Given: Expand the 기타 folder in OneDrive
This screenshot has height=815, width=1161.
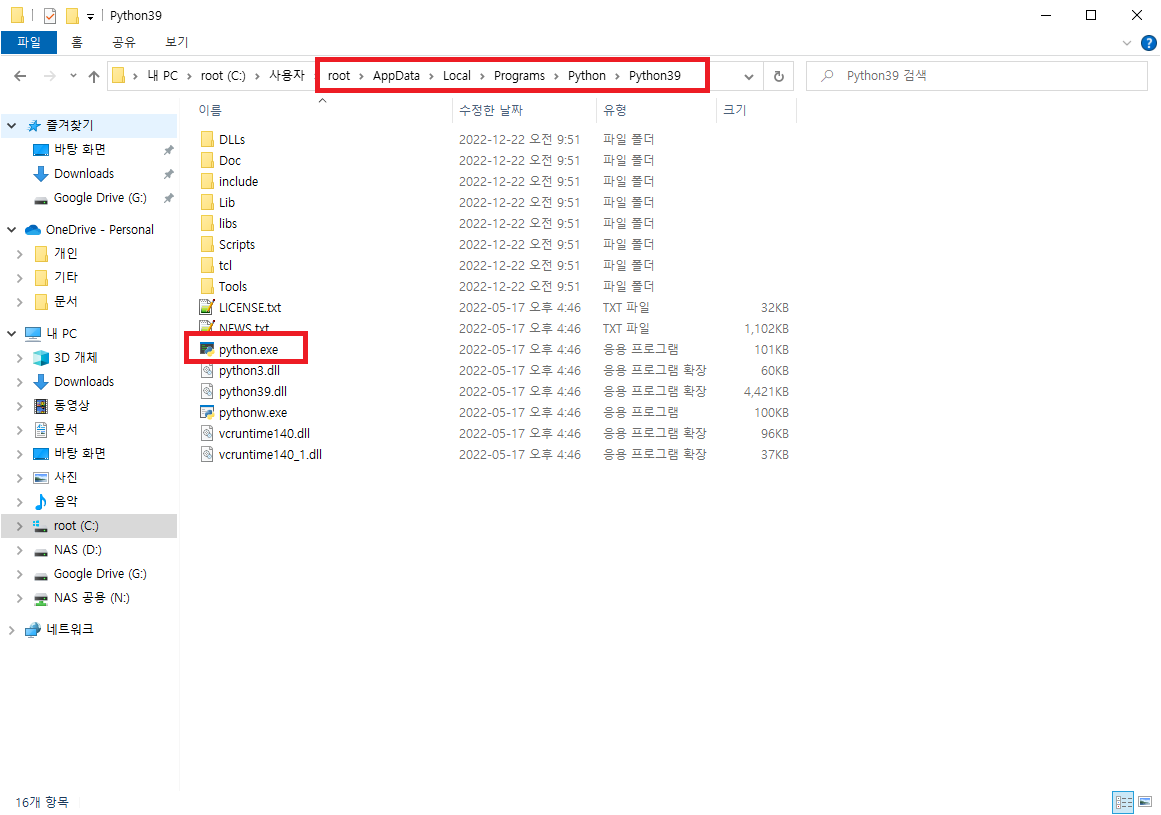Looking at the screenshot, I should 20,278.
